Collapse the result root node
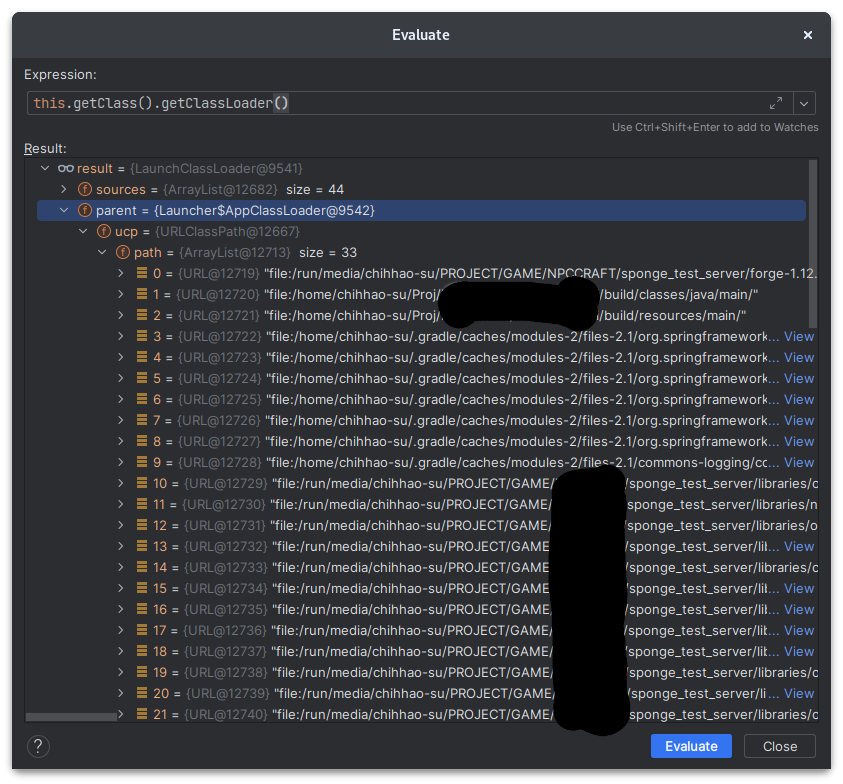The height and width of the screenshot is (784, 843). tap(45, 168)
